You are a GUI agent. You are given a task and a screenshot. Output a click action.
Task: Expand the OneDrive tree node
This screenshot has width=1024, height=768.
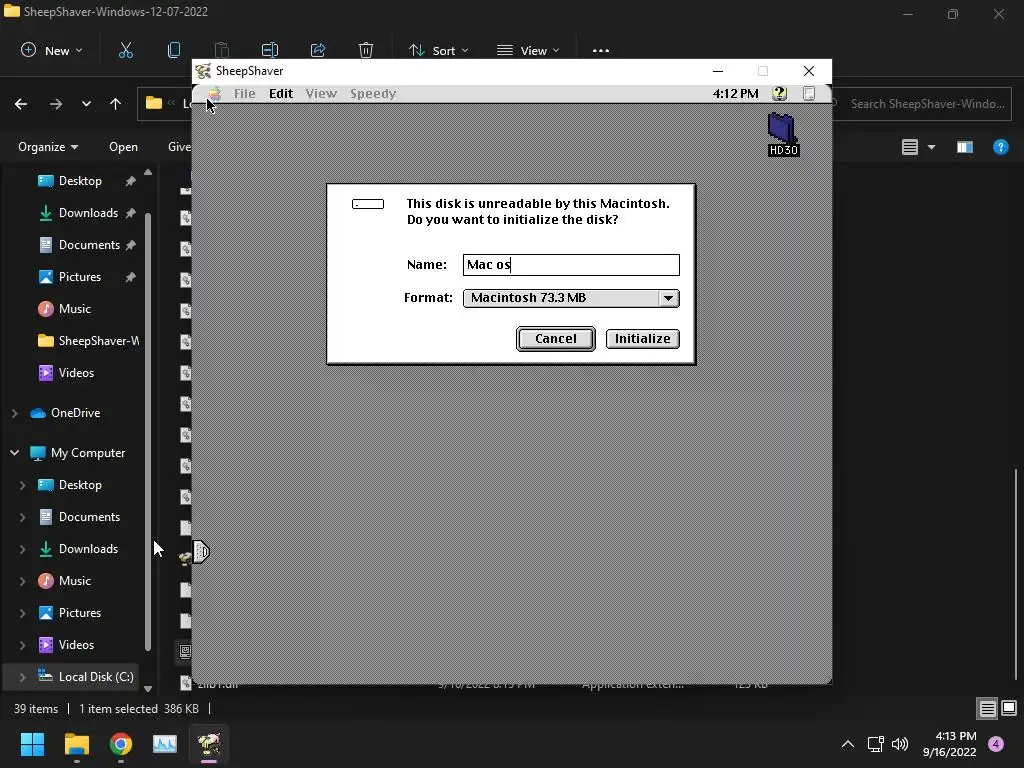click(x=14, y=413)
